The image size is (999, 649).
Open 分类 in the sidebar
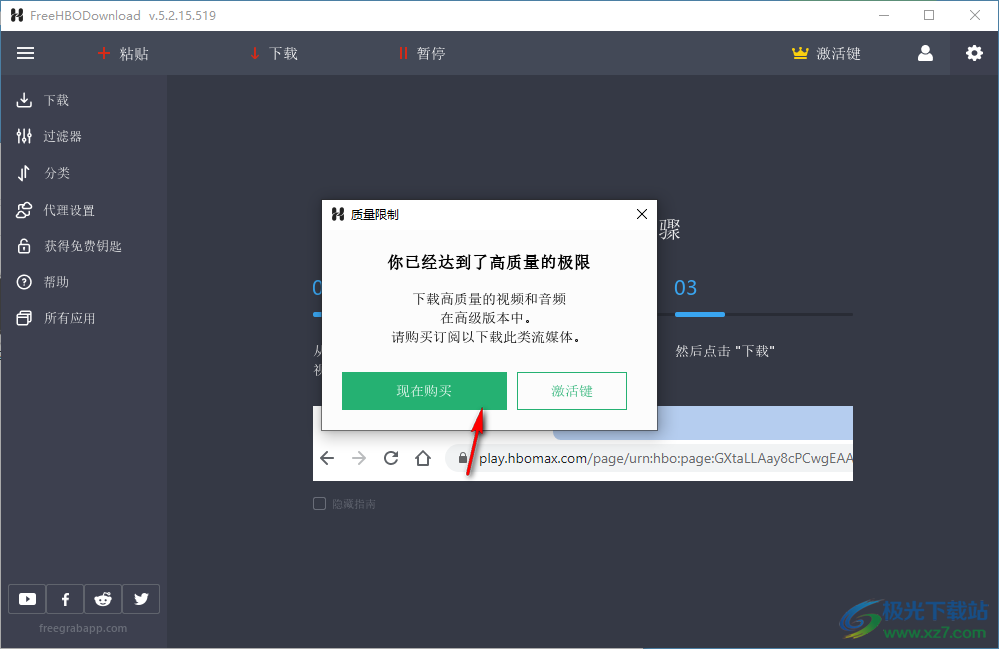click(x=57, y=173)
